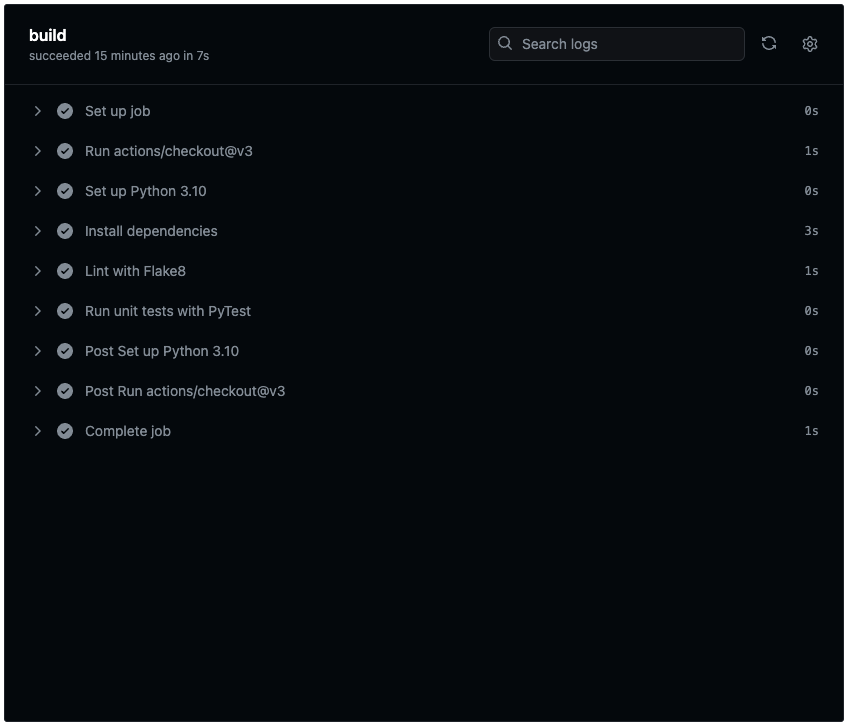Expand the Run actions/checkout@v3 step chevron
The height and width of the screenshot is (726, 848).
tap(37, 151)
